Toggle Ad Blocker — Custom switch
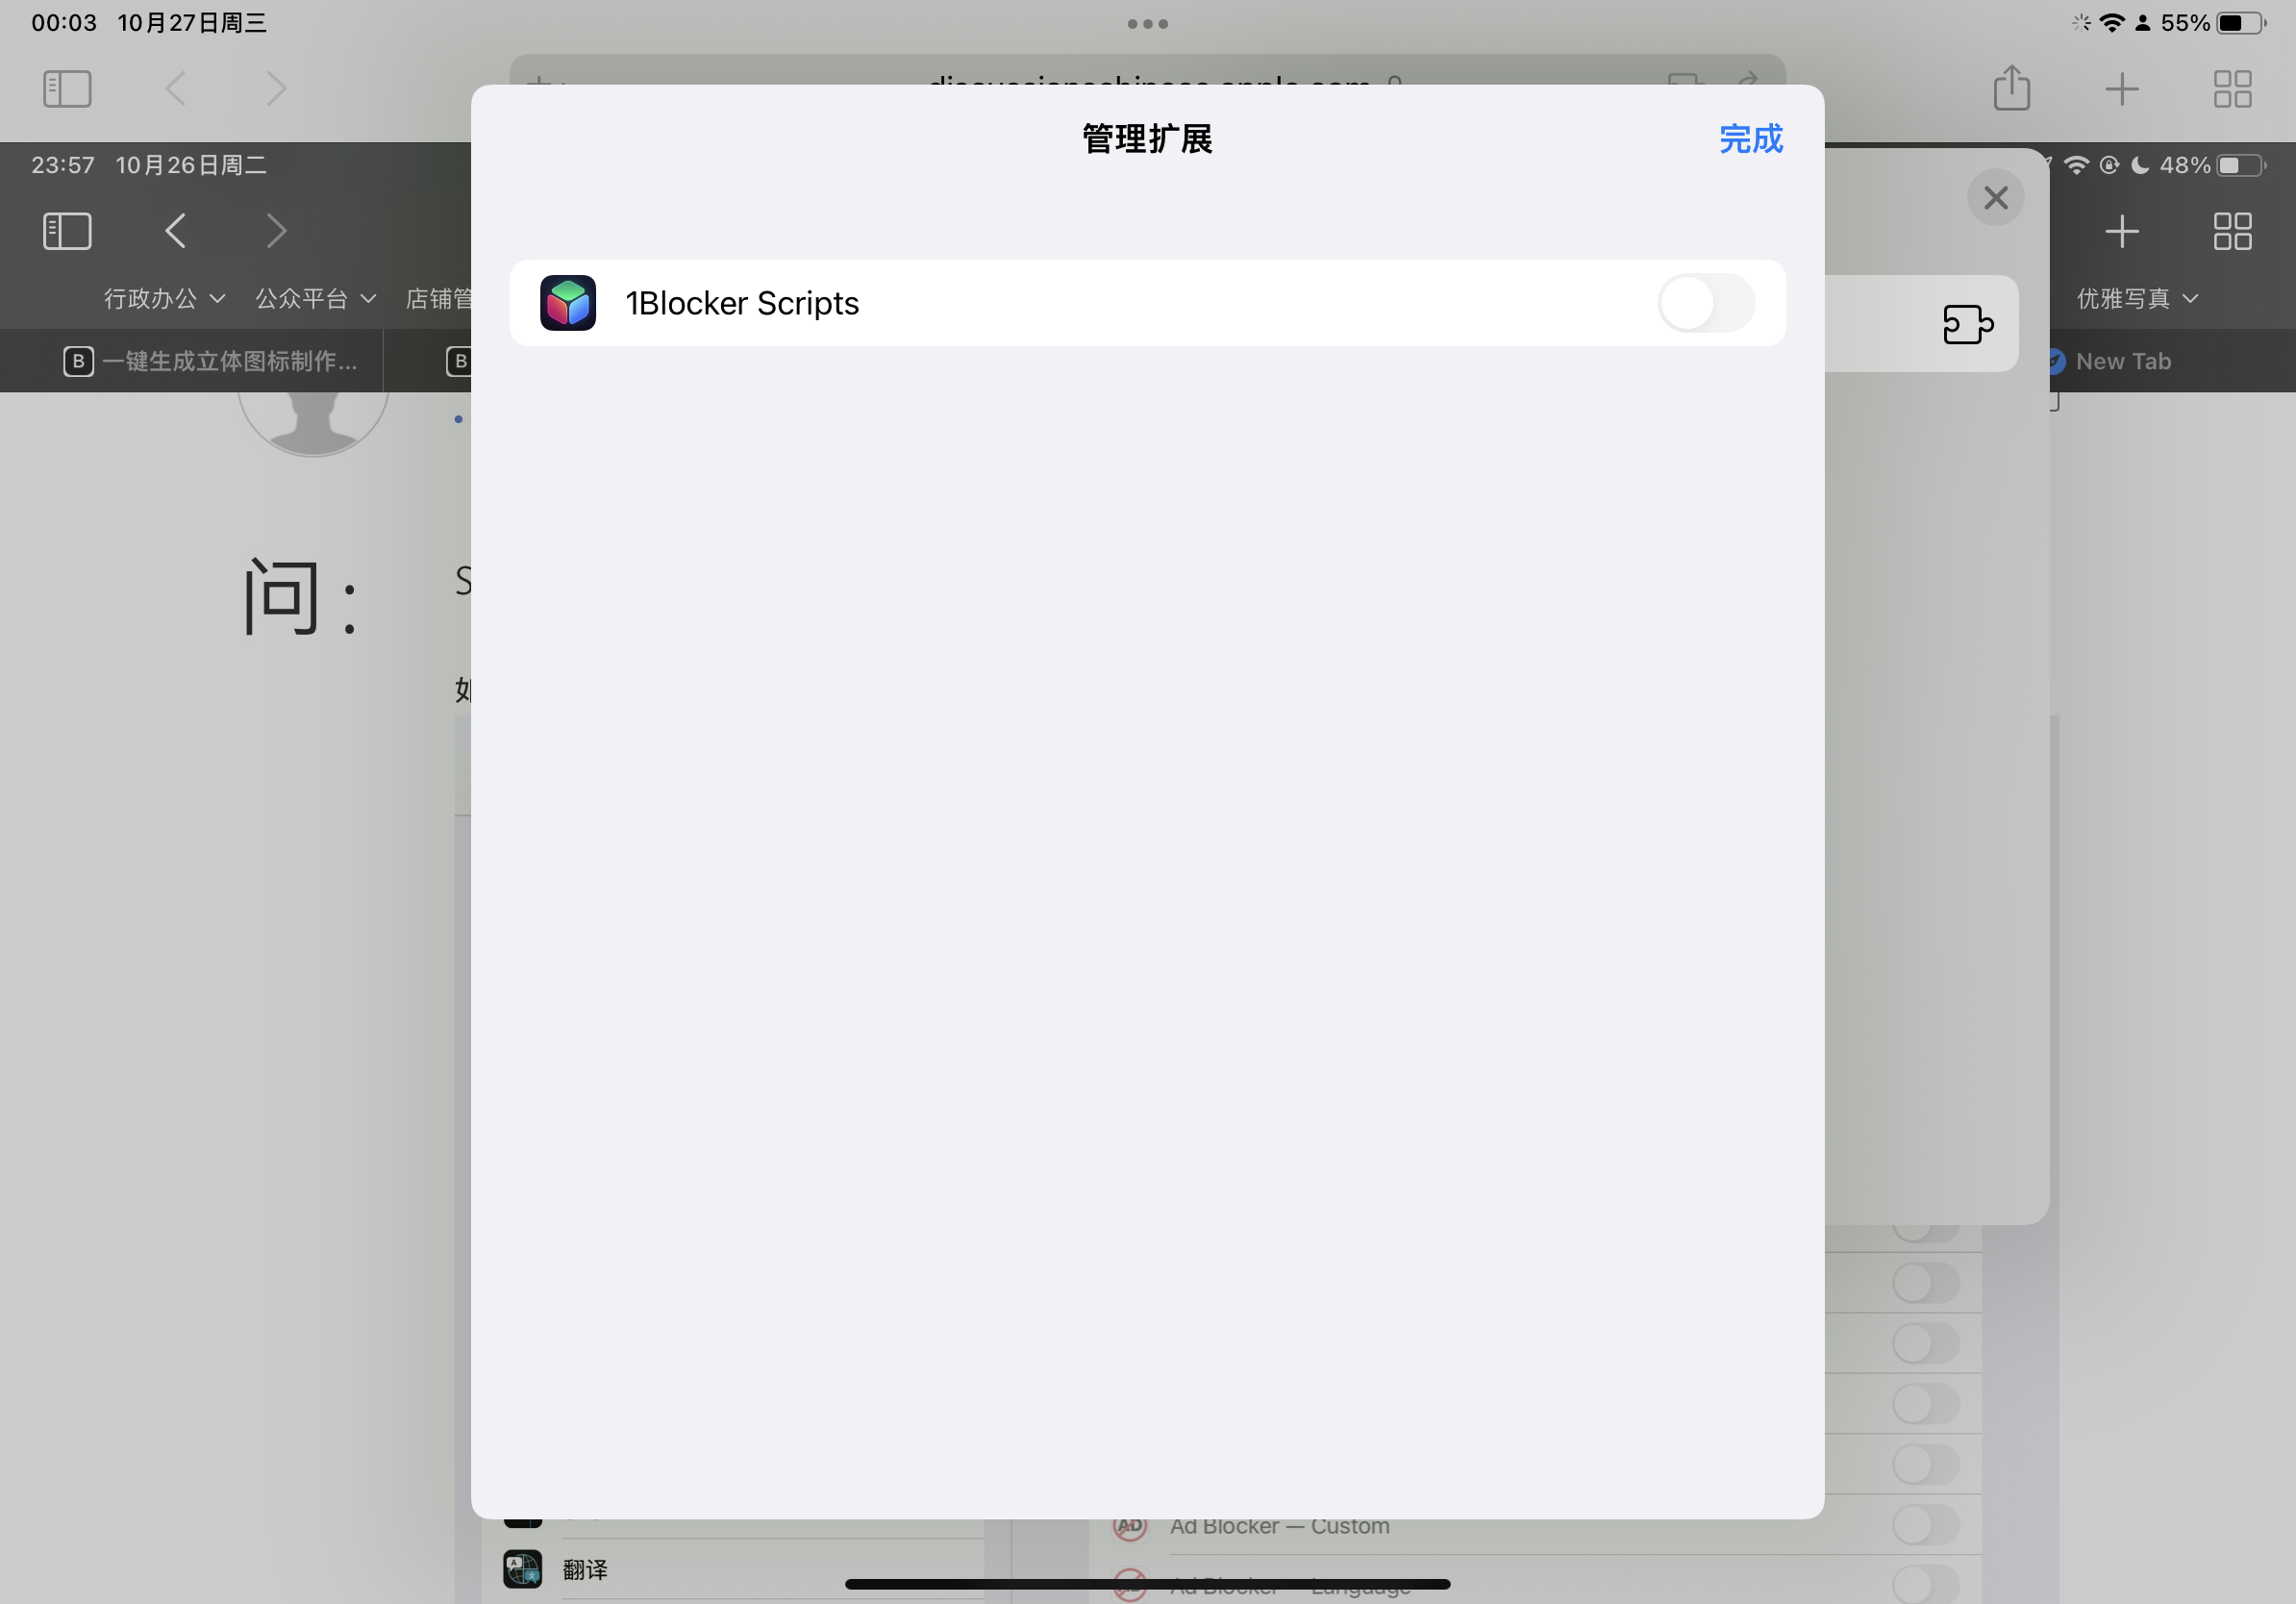The height and width of the screenshot is (1604, 2296). [x=1925, y=1525]
